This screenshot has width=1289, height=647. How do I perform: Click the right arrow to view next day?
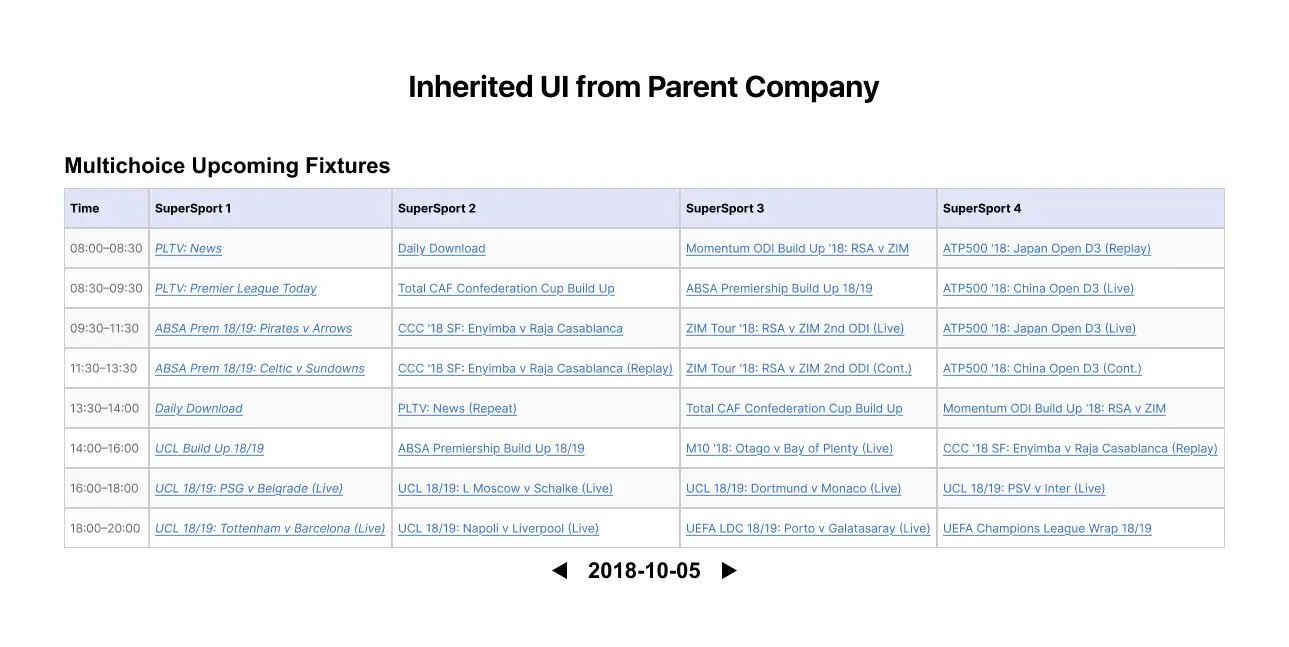(728, 570)
